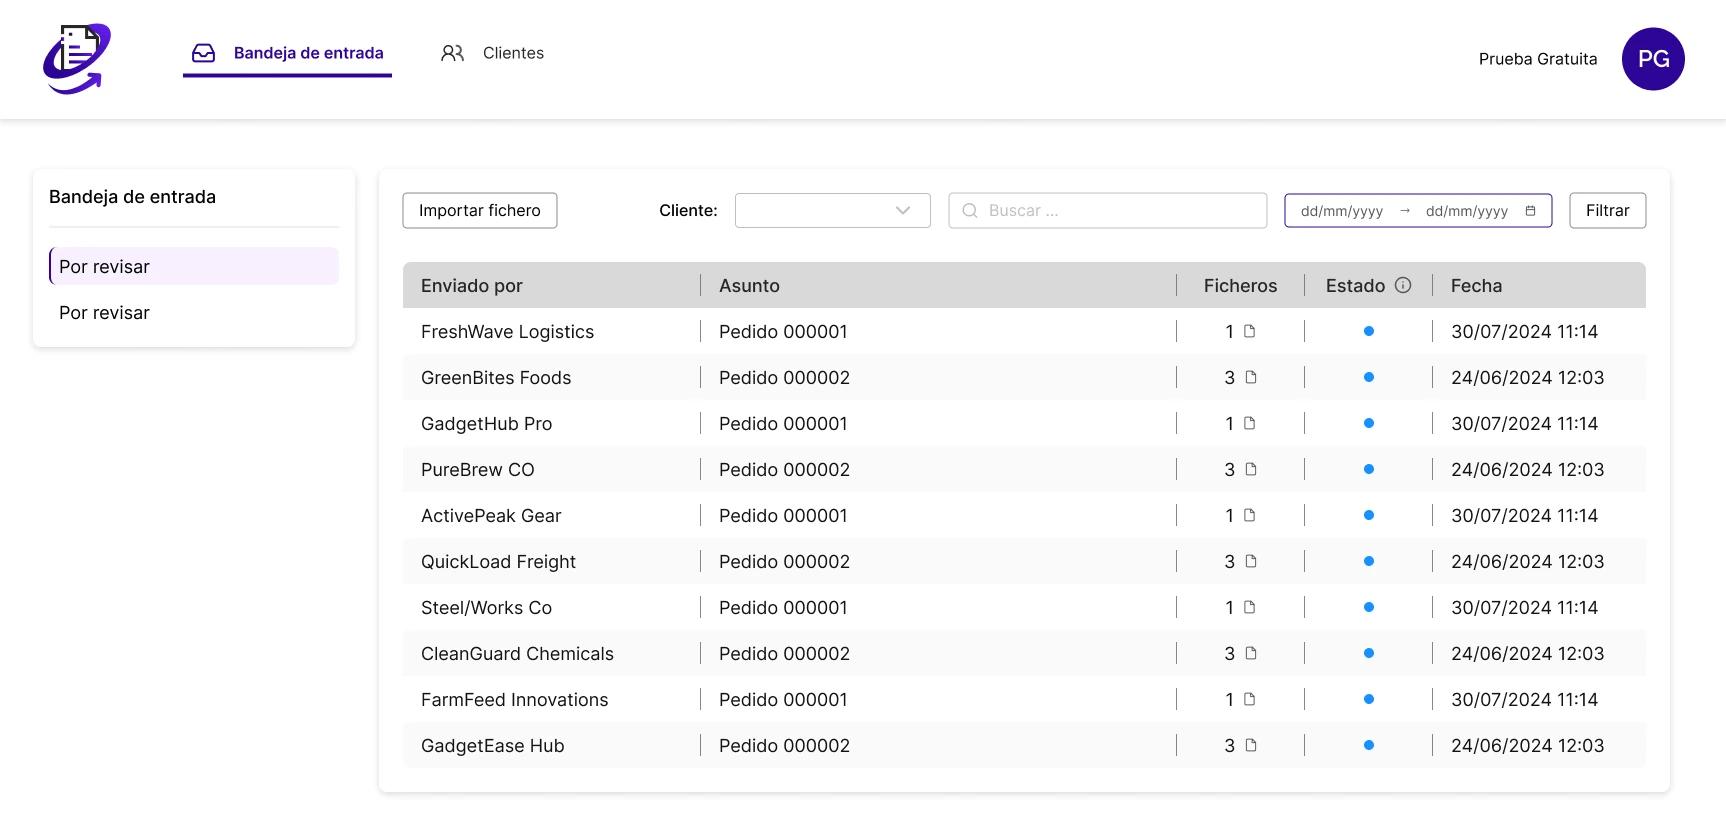
Task: Click the Buscar search field
Action: click(x=1108, y=211)
